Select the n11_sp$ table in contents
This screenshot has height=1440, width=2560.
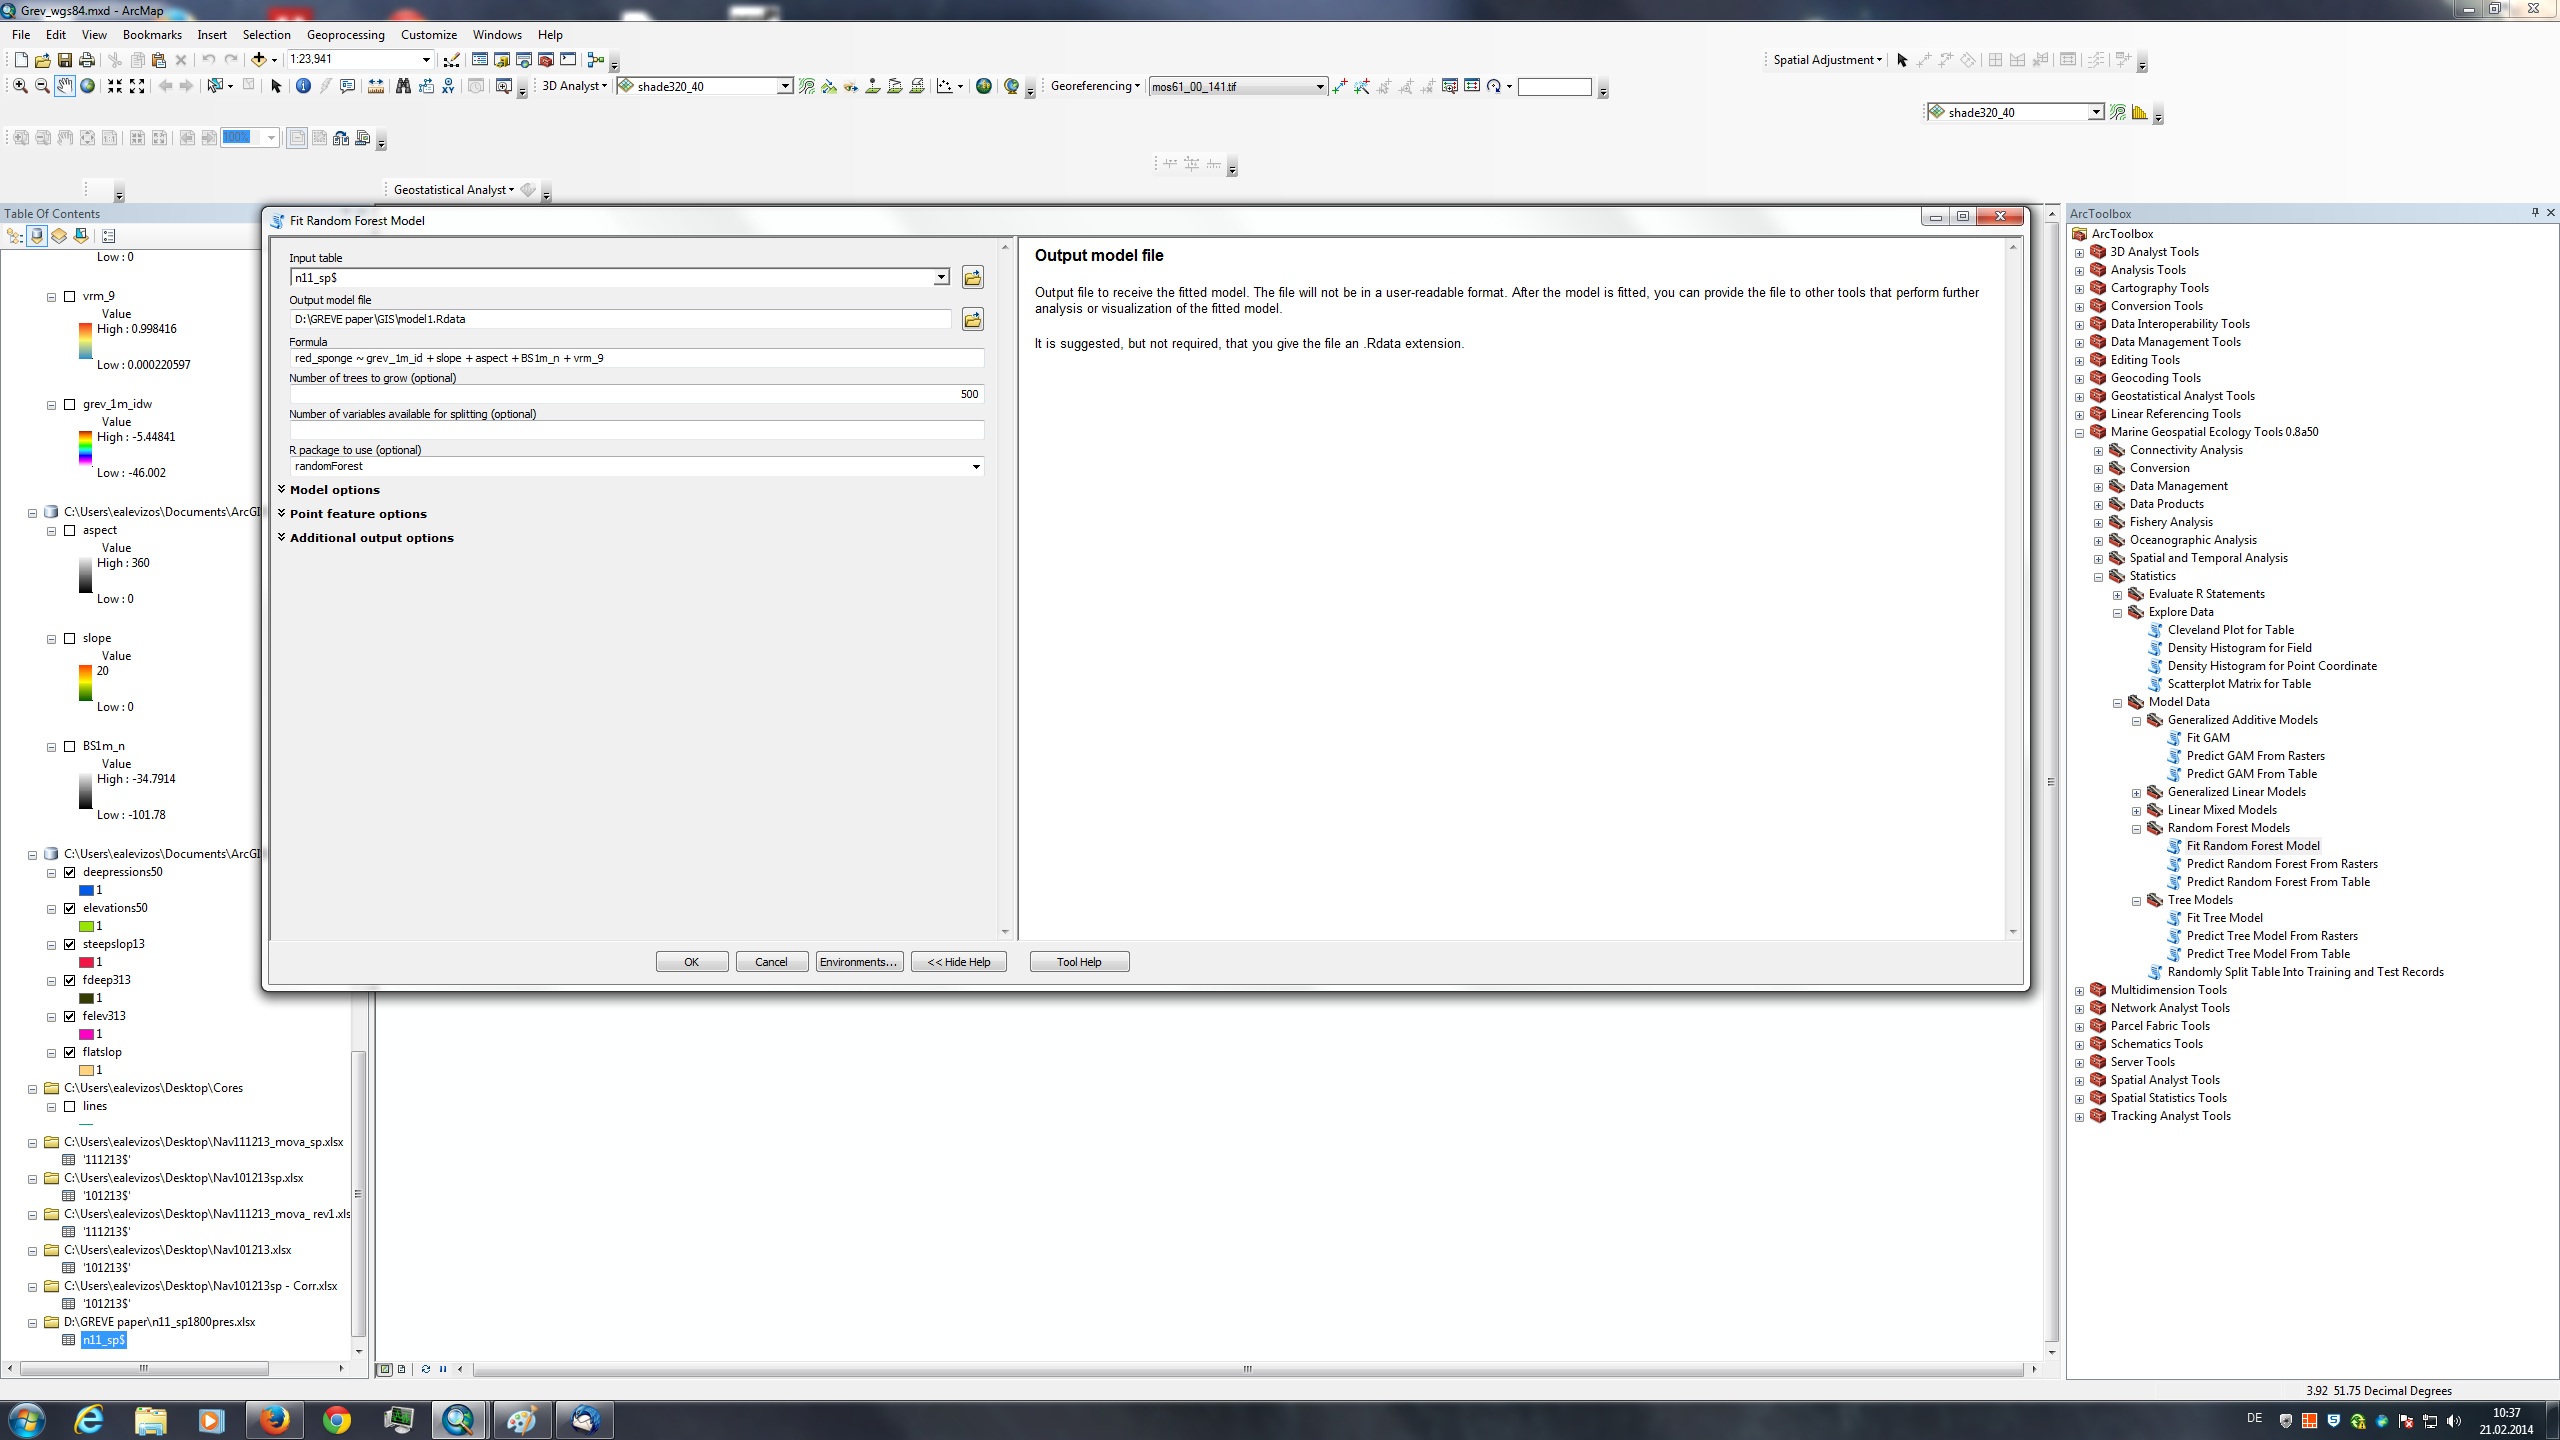[x=104, y=1340]
